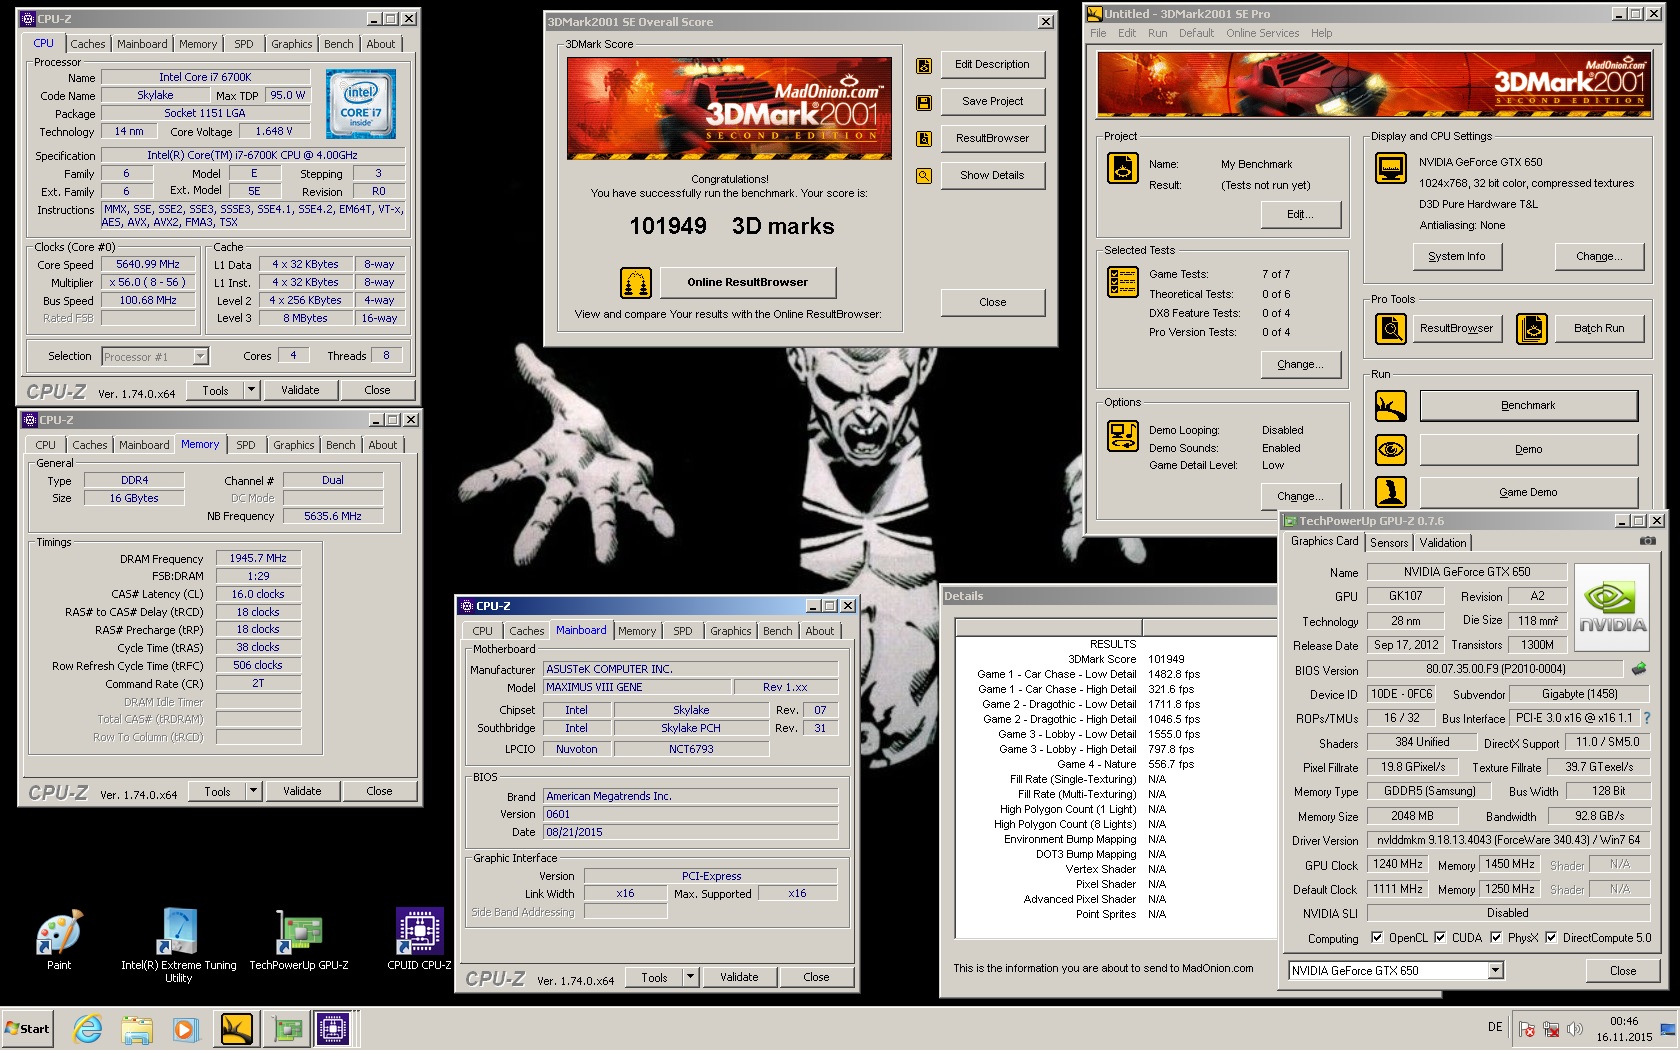Open Tools dropdown arrow in CPU-Z Mainboard window
1680x1050 pixels.
690,978
